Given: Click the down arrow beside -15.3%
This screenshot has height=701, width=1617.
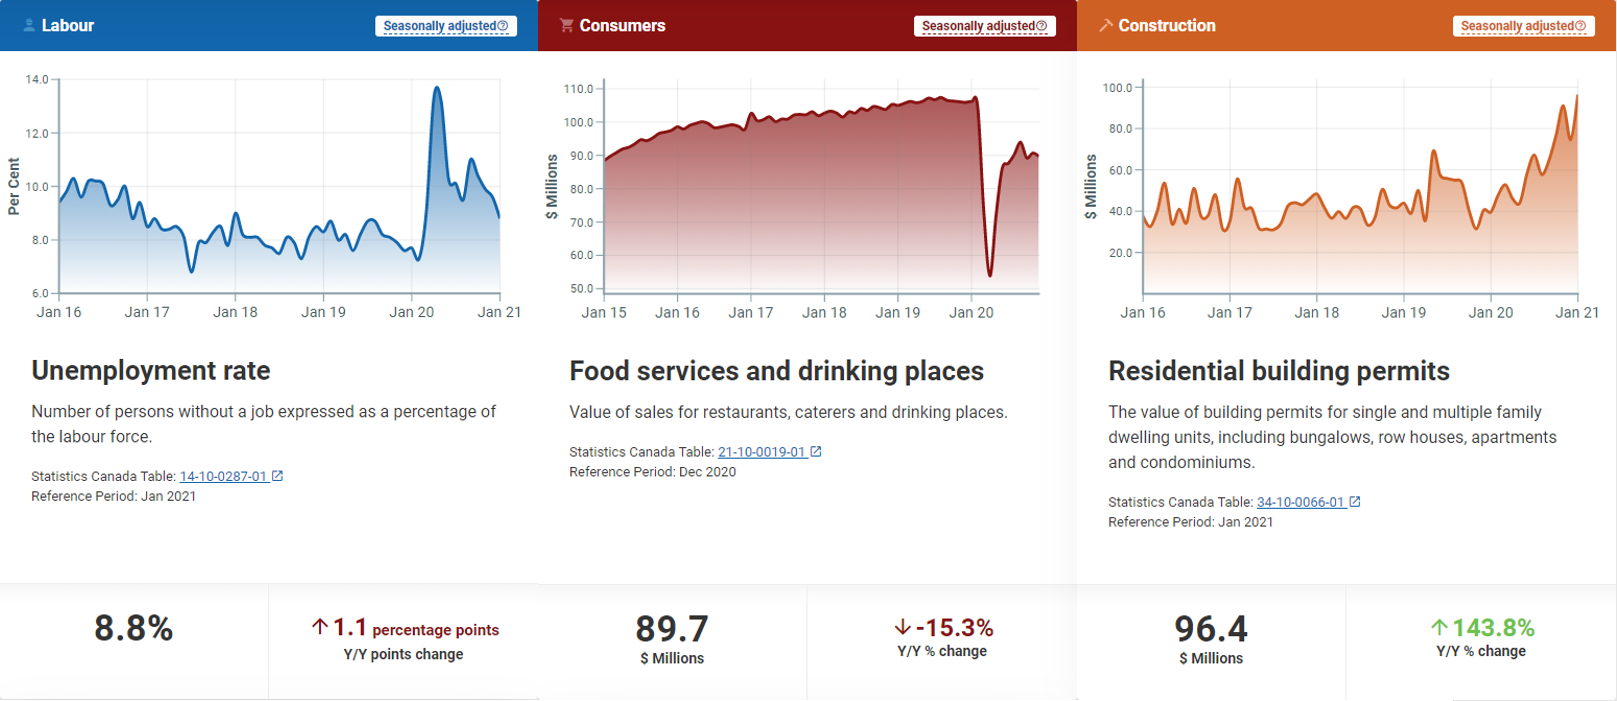Looking at the screenshot, I should [902, 627].
